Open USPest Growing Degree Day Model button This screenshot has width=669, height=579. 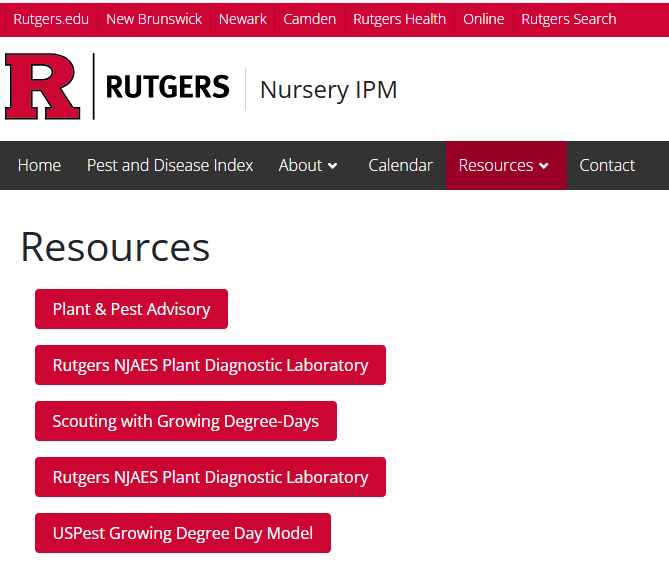pos(183,533)
